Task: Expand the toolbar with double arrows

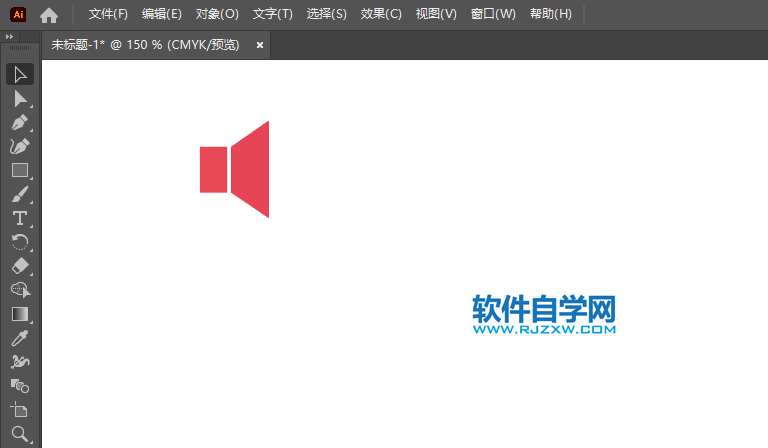Action: click(9, 37)
